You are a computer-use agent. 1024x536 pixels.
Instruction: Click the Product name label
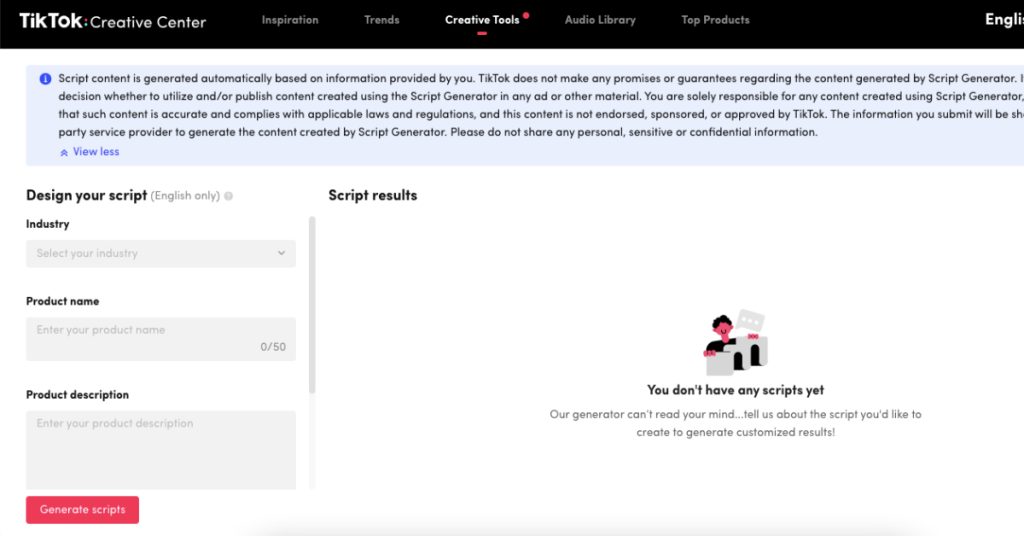[63, 301]
